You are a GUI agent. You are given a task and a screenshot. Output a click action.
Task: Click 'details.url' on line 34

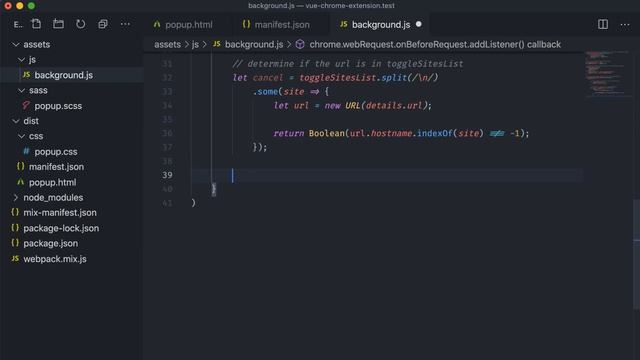(x=394, y=105)
